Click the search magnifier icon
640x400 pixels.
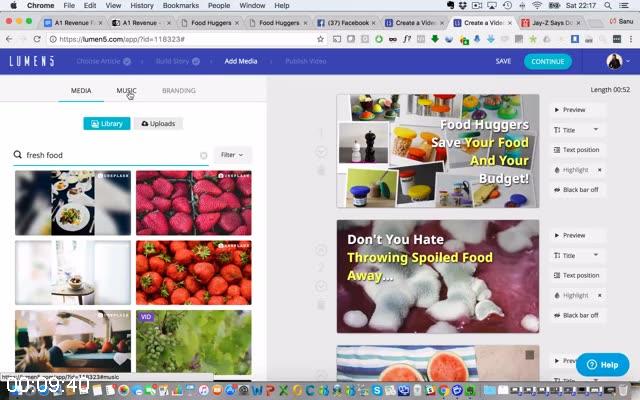tap(18, 155)
